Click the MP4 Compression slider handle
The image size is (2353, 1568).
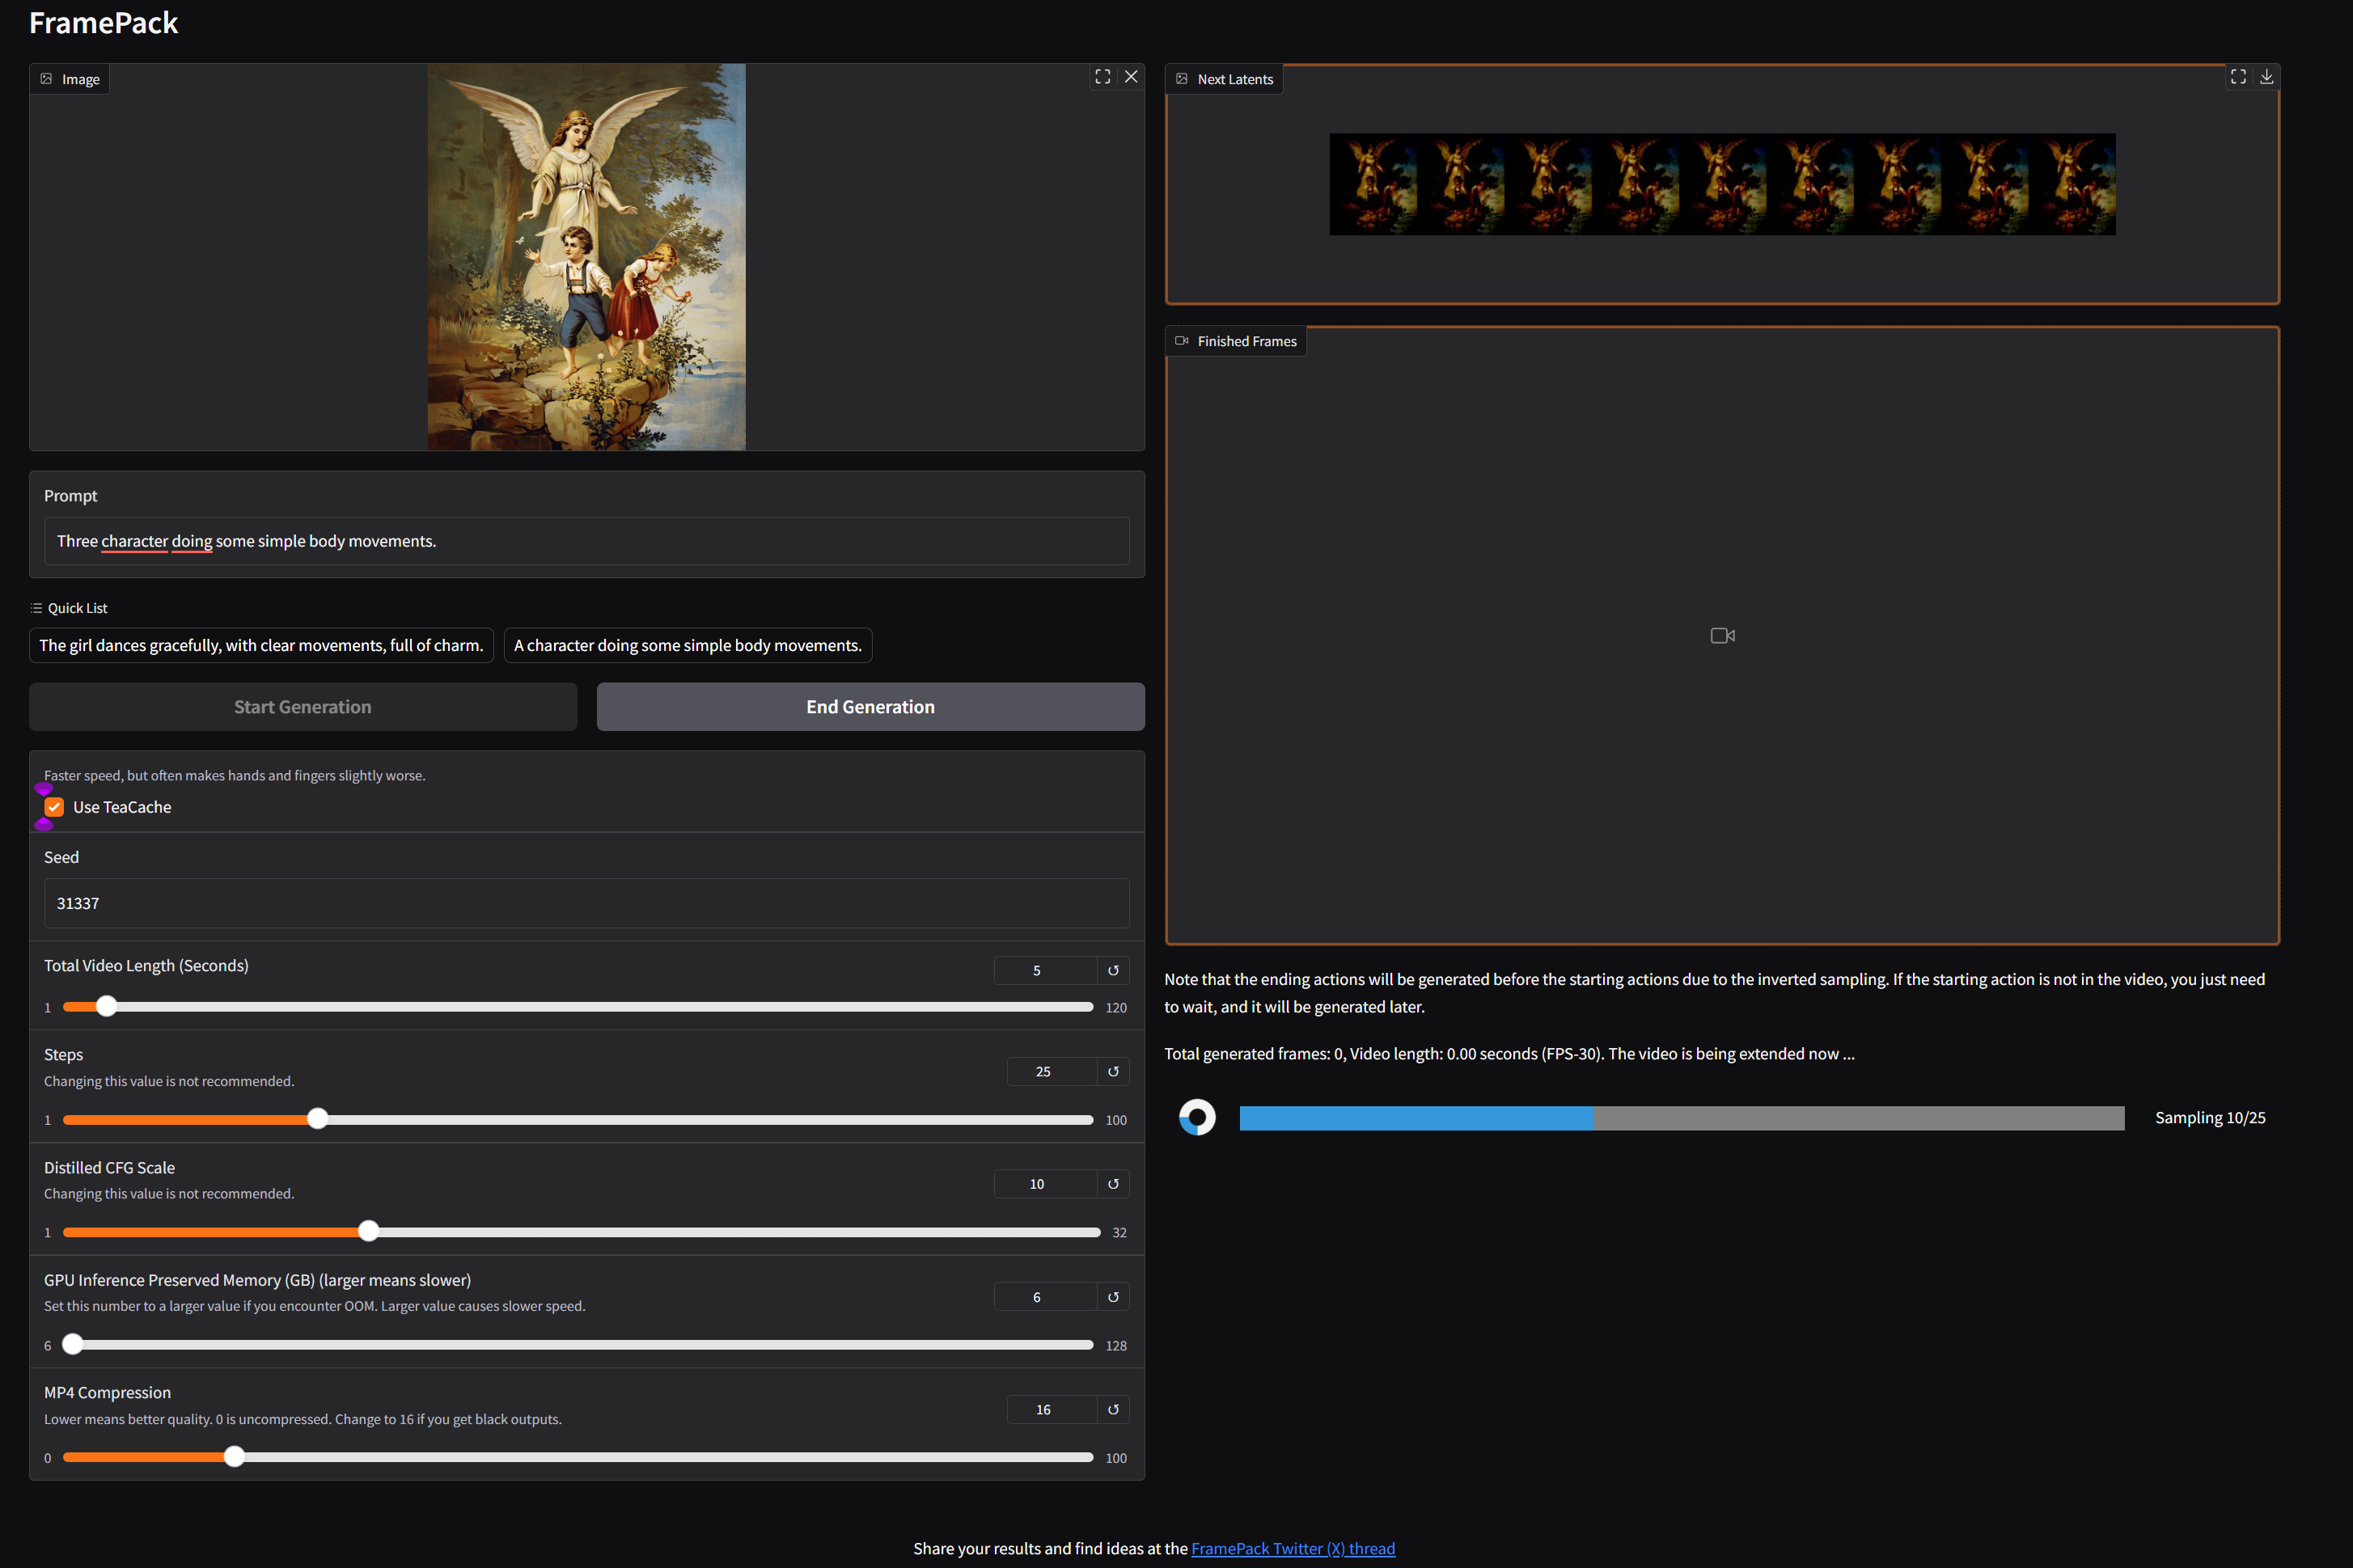coord(234,1457)
